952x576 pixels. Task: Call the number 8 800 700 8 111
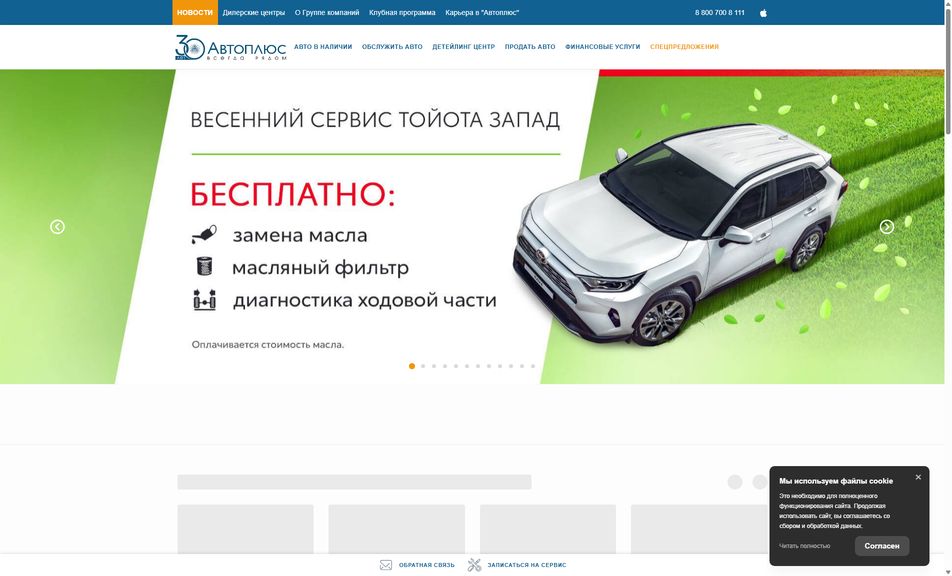click(719, 13)
